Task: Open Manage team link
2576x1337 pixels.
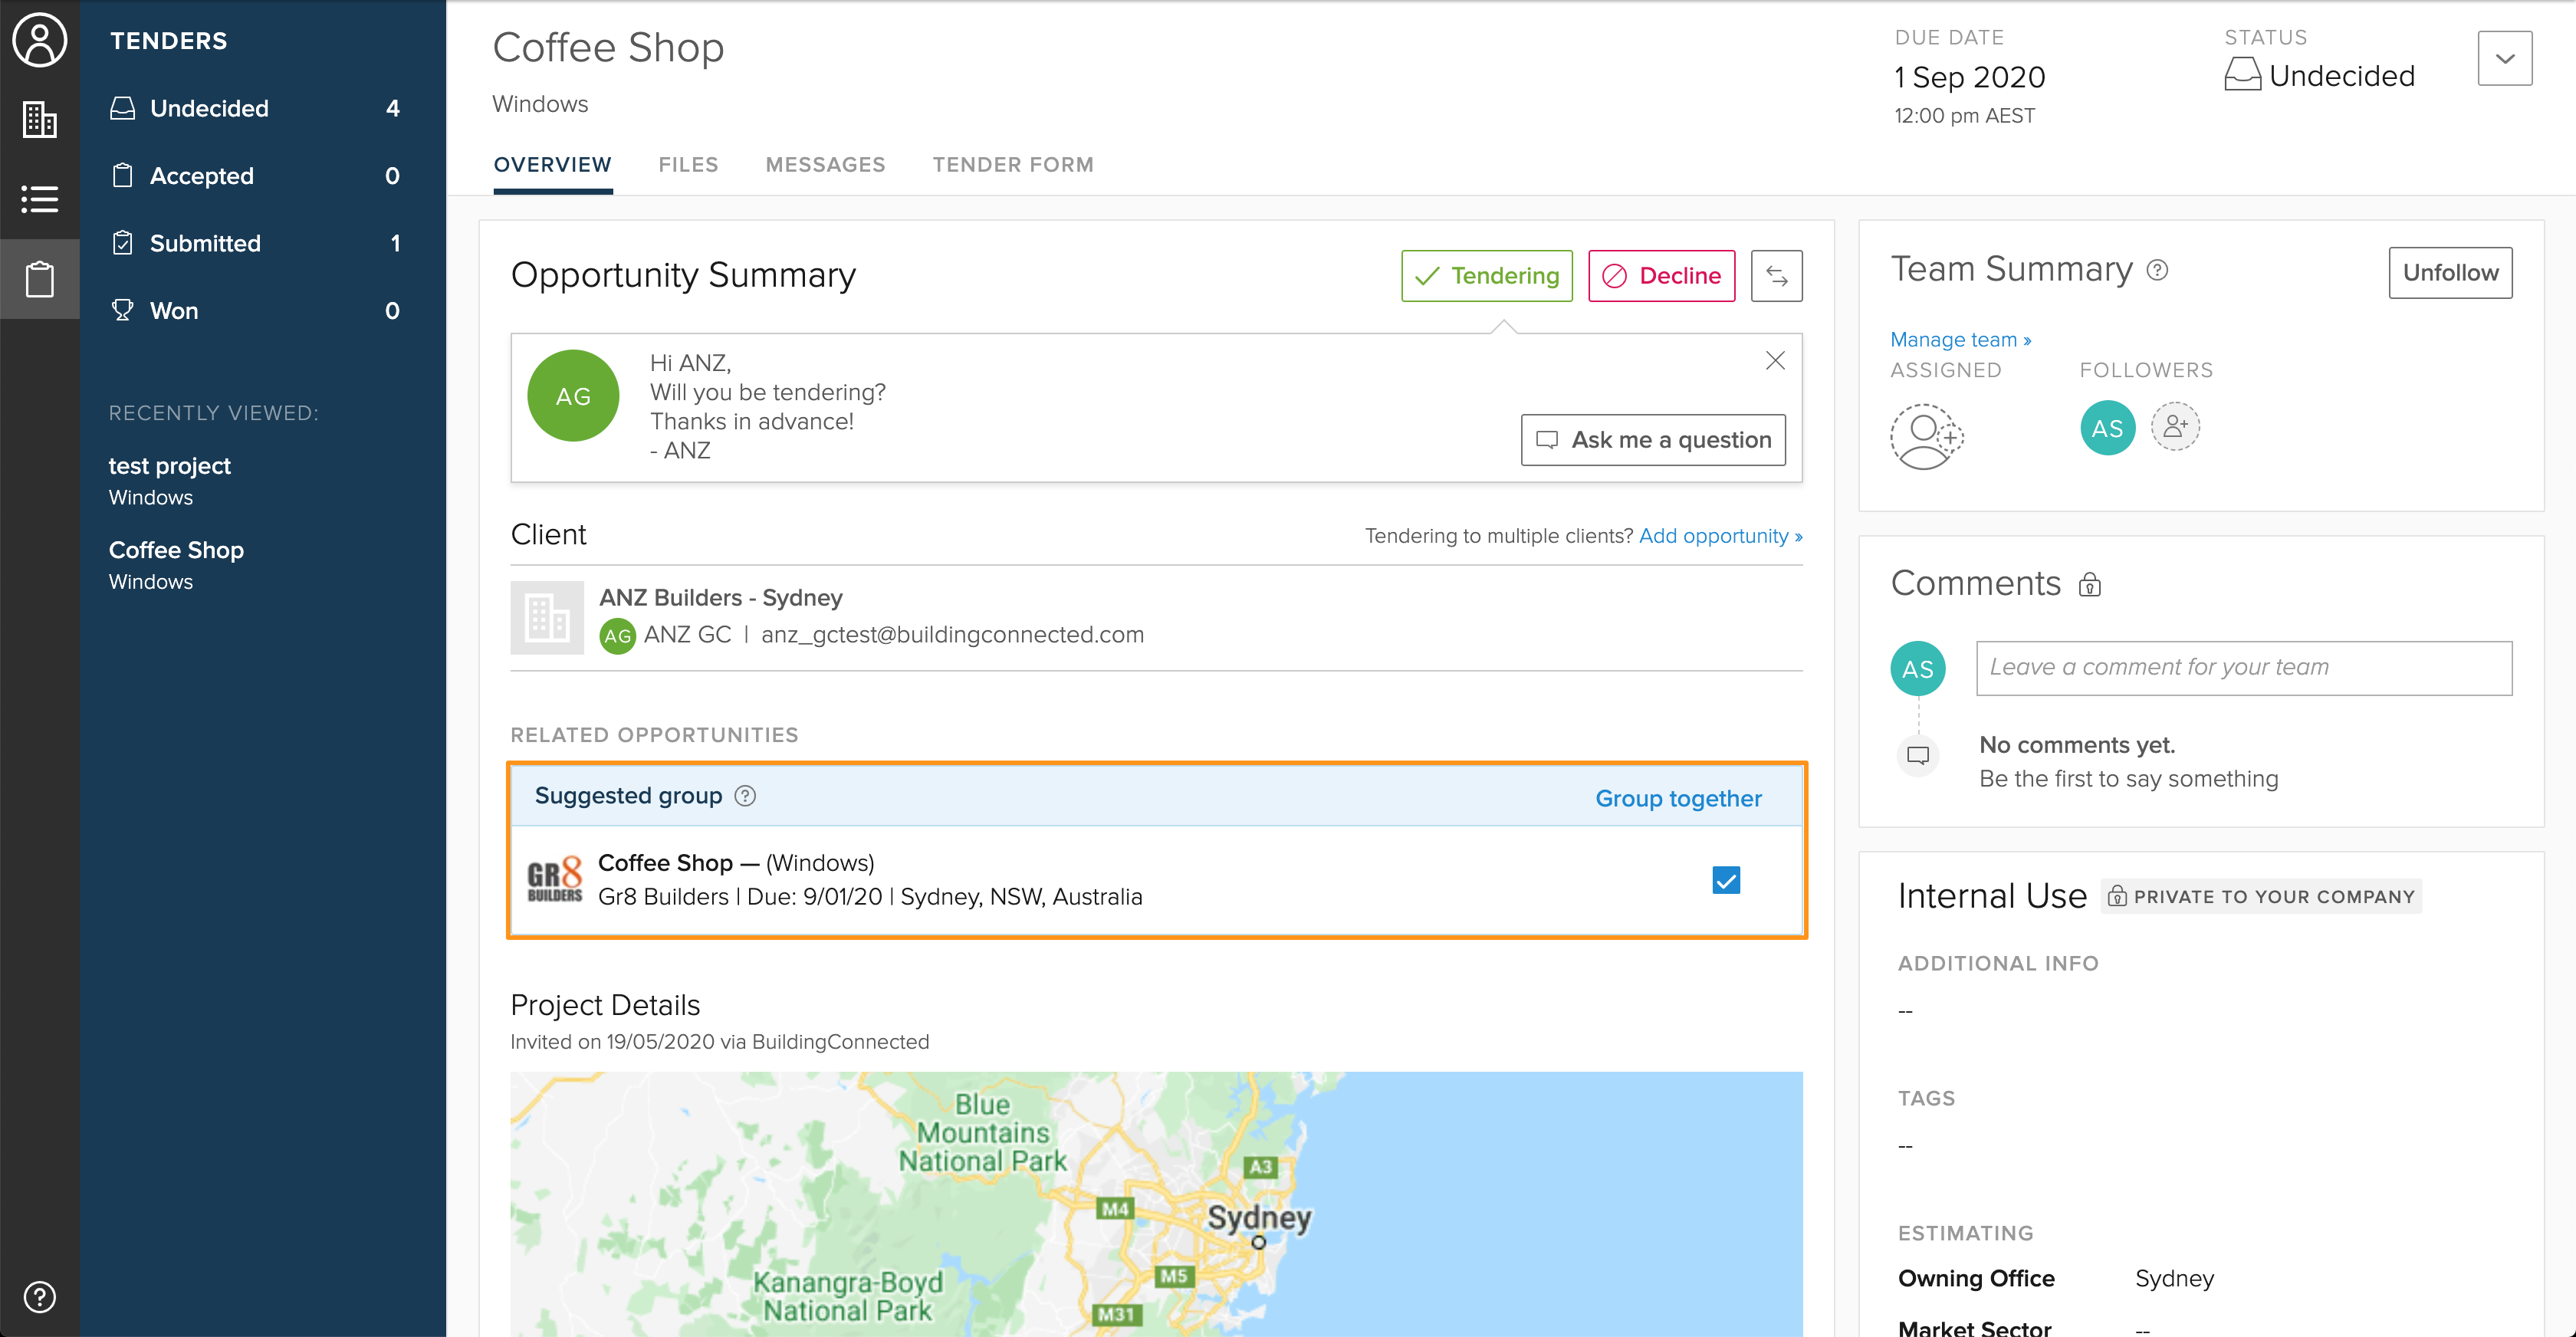Action: pyautogui.click(x=1960, y=340)
